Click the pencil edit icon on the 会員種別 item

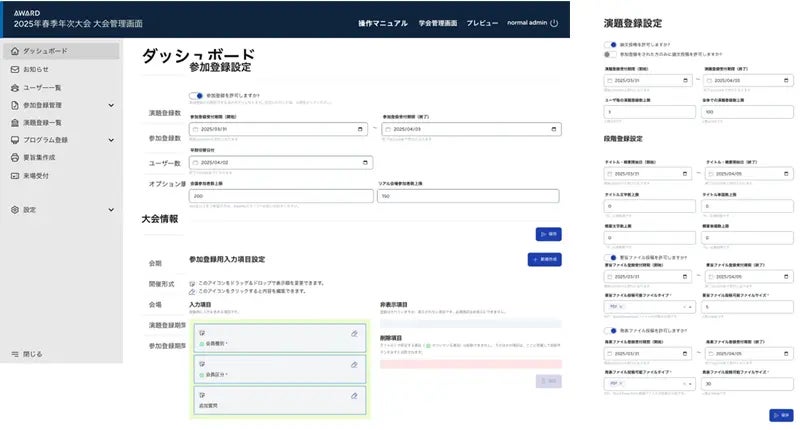354,334
